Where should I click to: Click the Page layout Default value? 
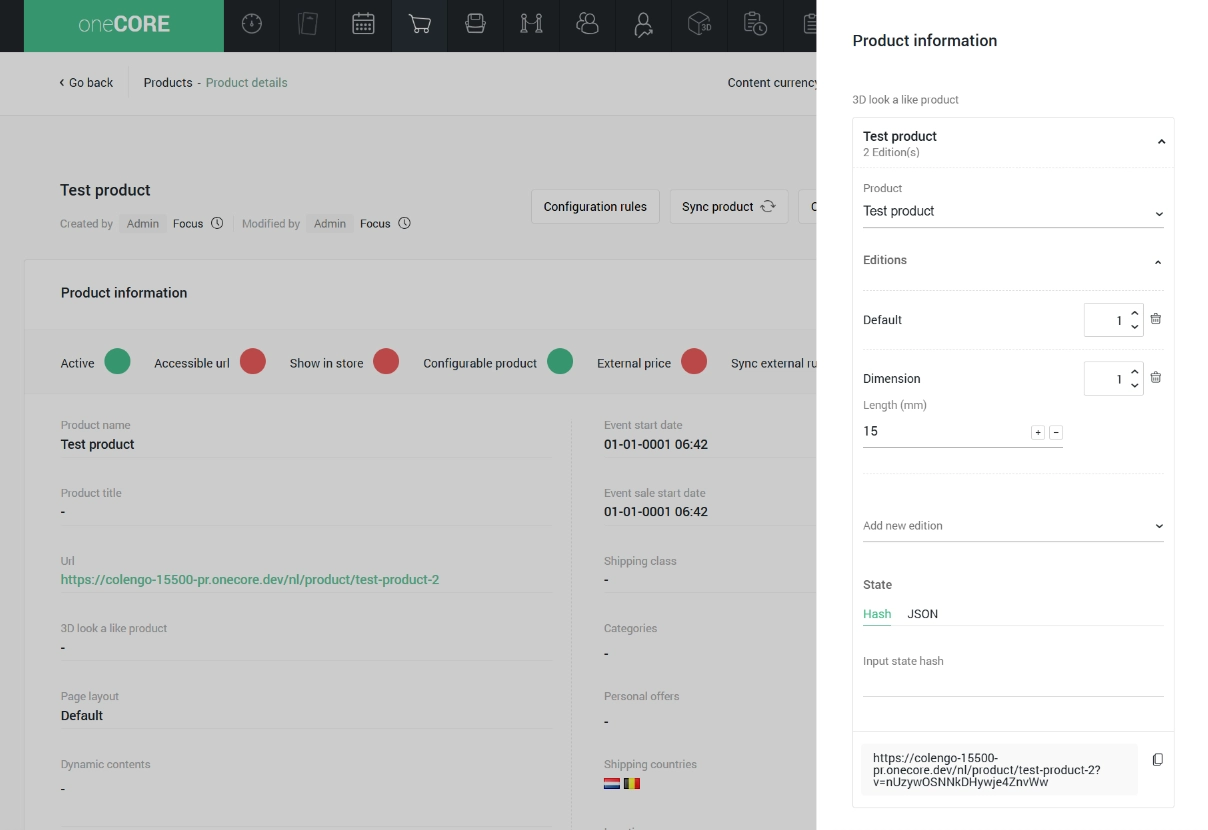coord(82,716)
